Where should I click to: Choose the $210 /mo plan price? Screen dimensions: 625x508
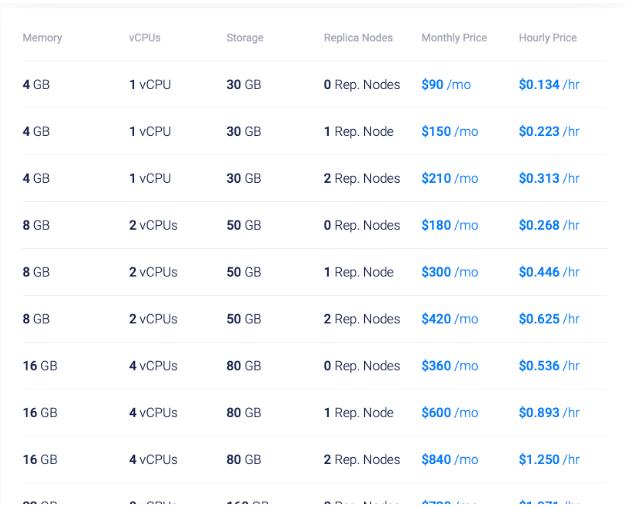pos(450,179)
